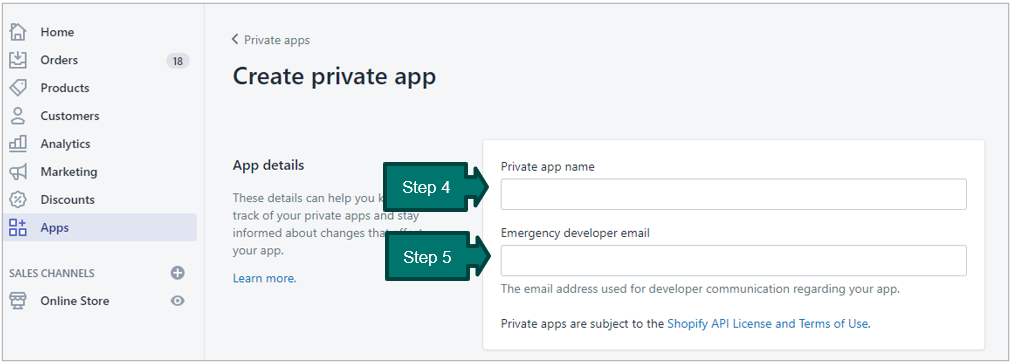Click the Products tag icon
1012x364 pixels.
pyautogui.click(x=18, y=88)
